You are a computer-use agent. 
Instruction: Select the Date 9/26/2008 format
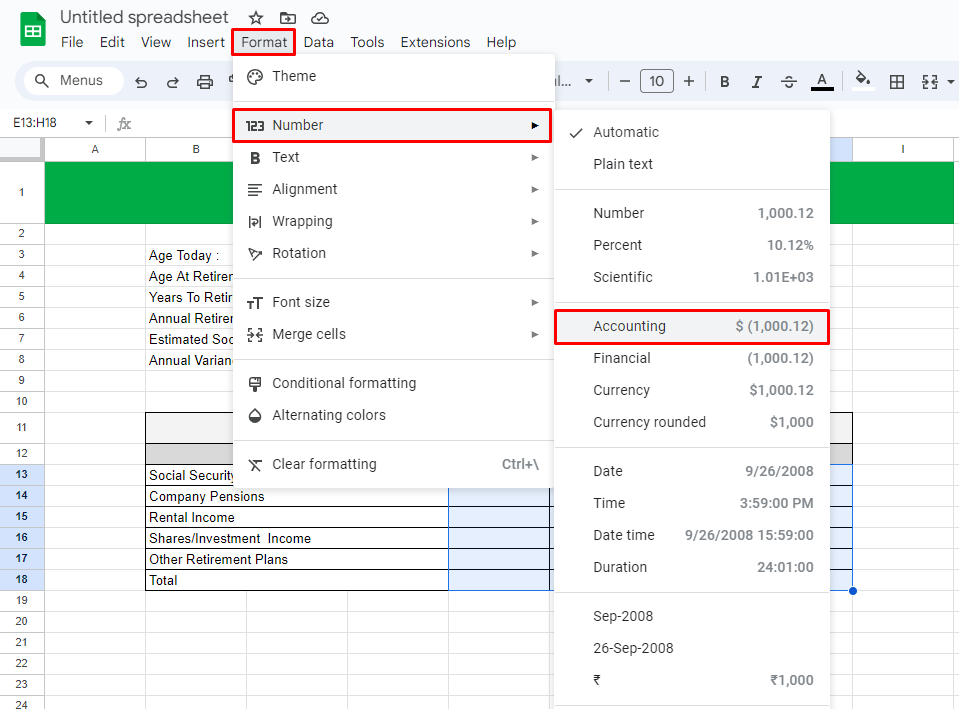692,471
